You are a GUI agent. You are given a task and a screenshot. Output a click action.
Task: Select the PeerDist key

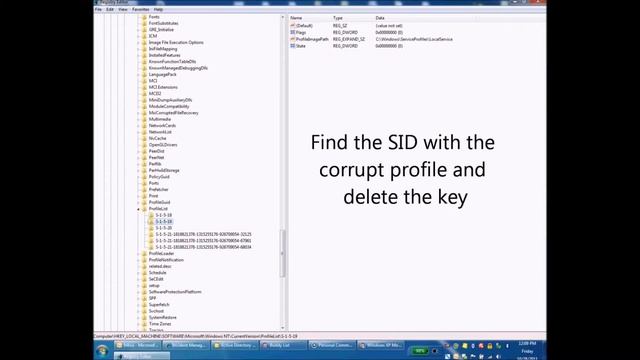[x=156, y=151]
